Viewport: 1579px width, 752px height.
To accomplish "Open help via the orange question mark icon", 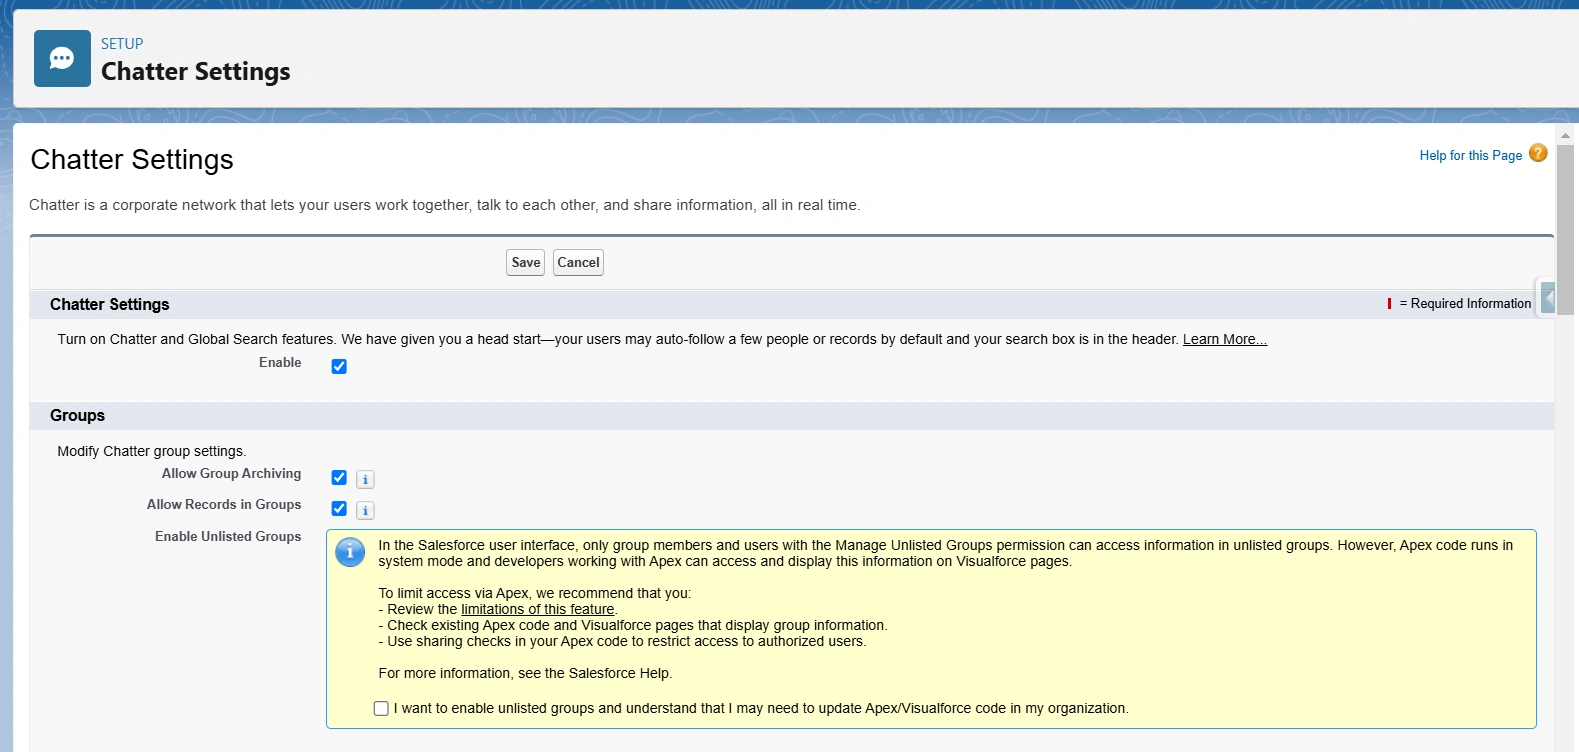I will (x=1538, y=153).
